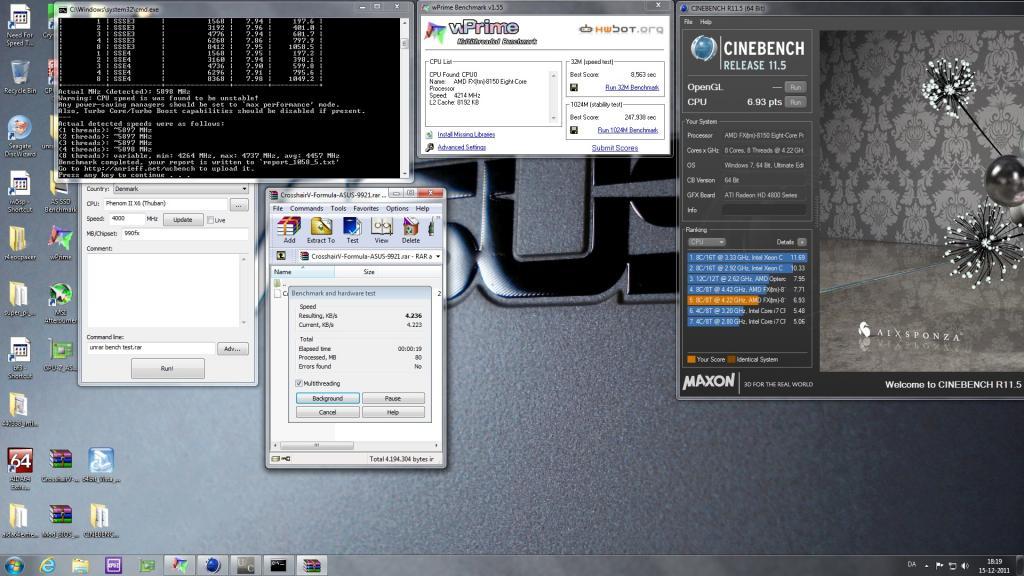This screenshot has height=576, width=1024.
Task: Click the Test icon in the WinRAR toolbar
Action: click(352, 229)
